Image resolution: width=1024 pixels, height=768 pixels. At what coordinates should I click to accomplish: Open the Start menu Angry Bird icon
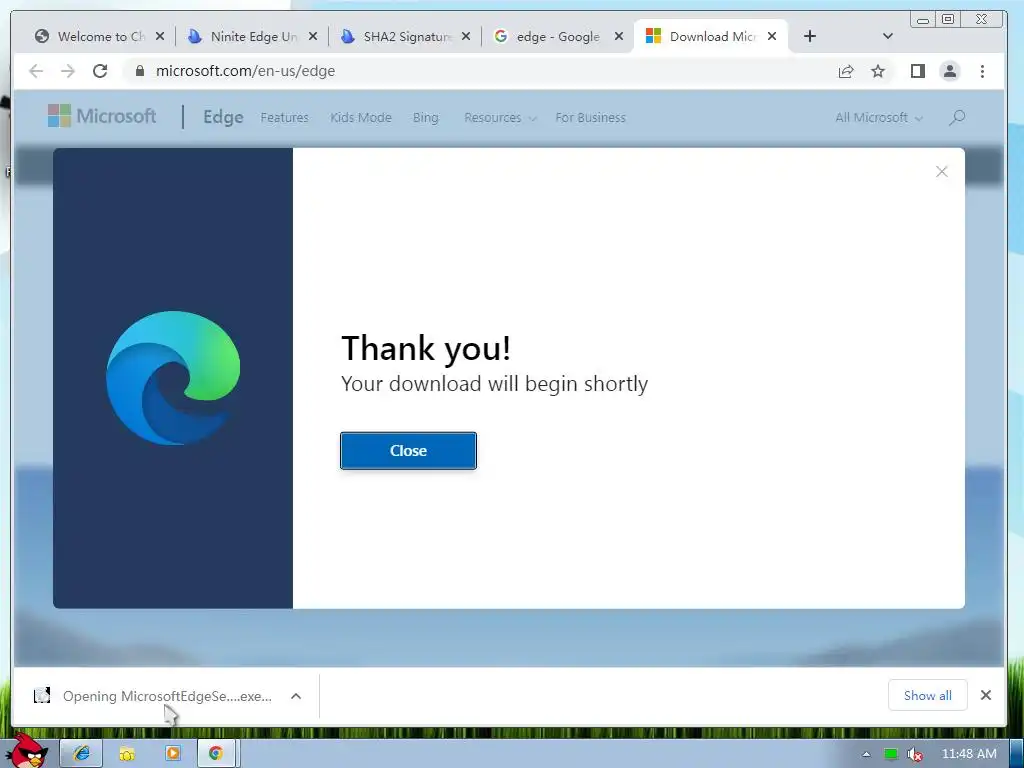29,751
